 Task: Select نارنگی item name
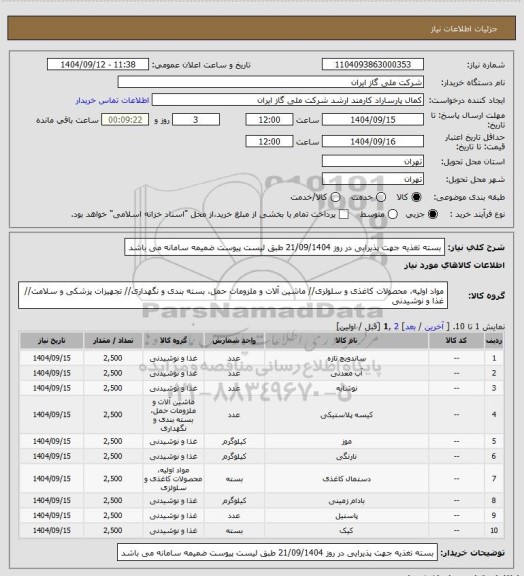click(x=346, y=456)
